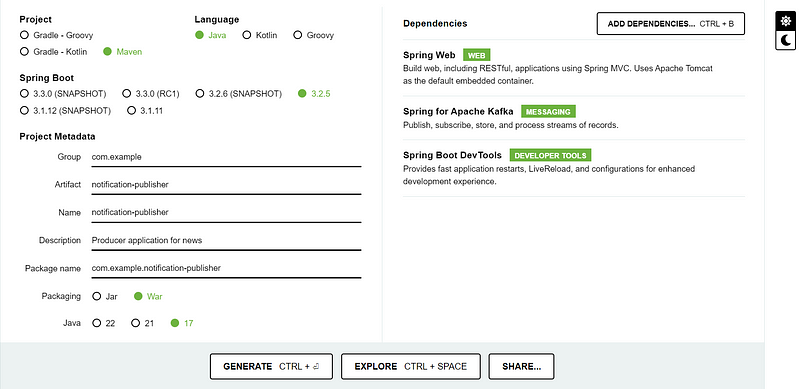Choose Java version 22
Screen dimensions: 800x389
[x=104, y=323]
